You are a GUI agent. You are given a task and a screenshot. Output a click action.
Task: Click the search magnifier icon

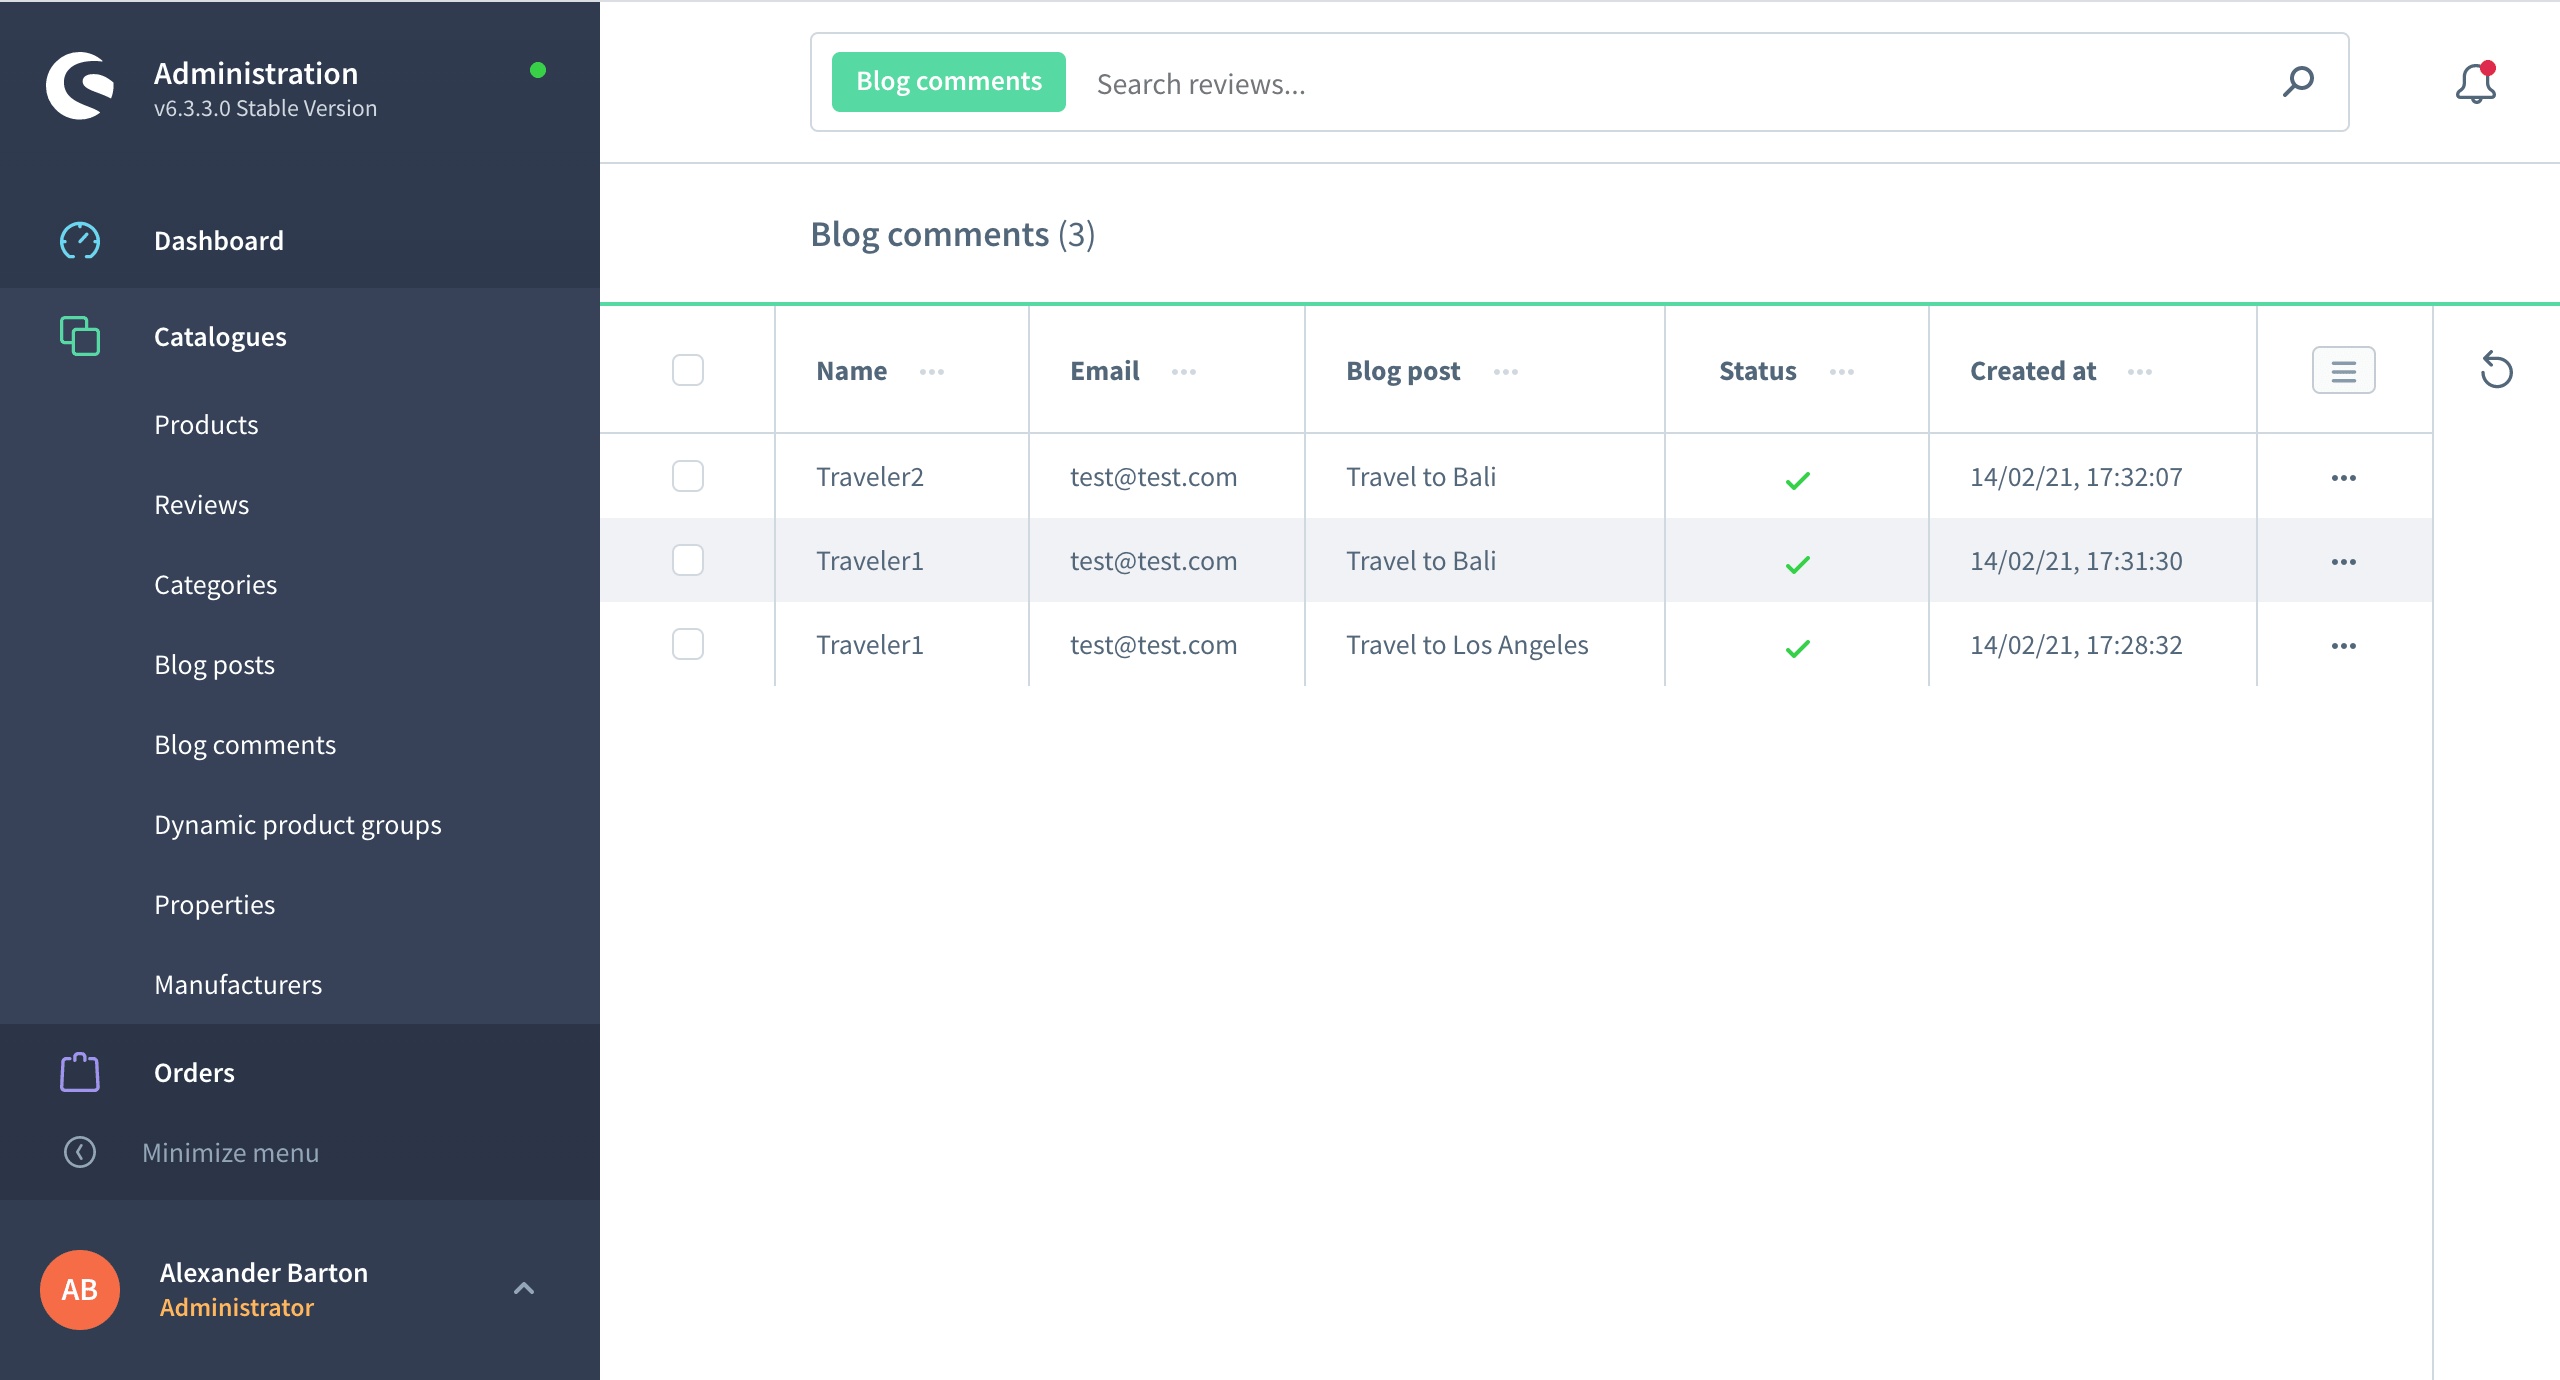click(x=2298, y=82)
